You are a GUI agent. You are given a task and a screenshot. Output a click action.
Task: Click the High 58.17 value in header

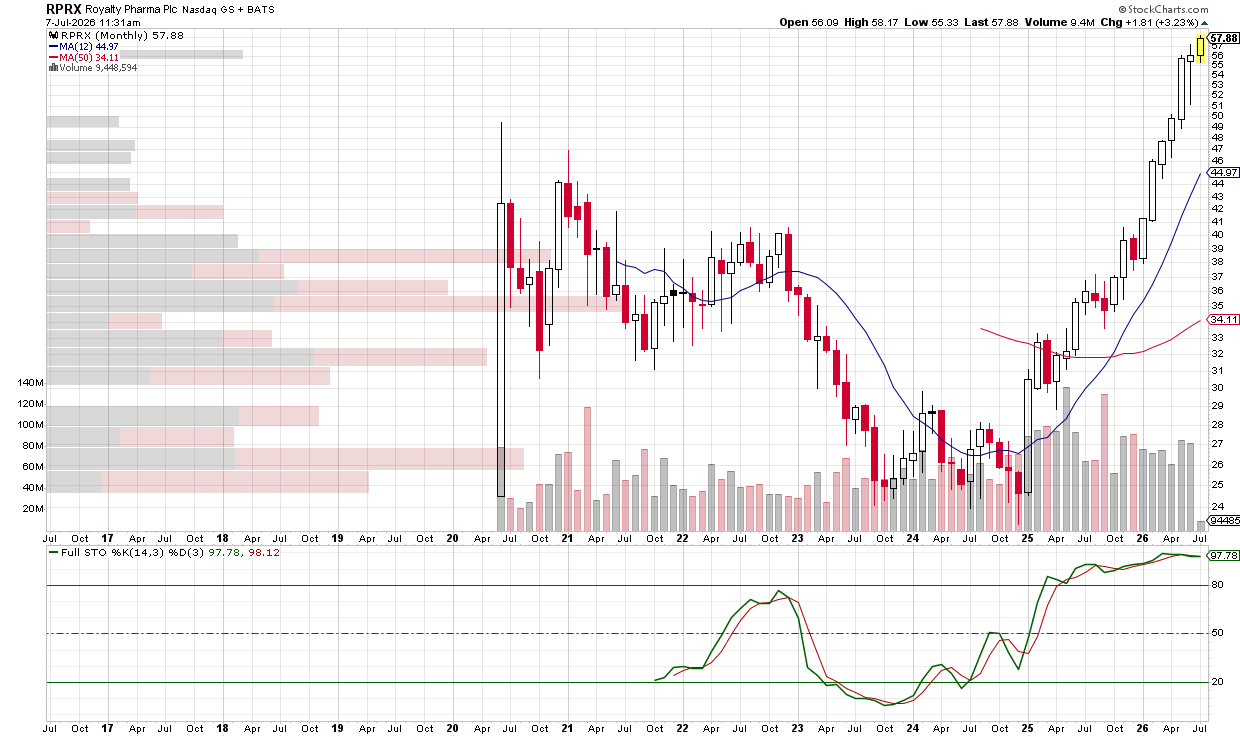[872, 22]
